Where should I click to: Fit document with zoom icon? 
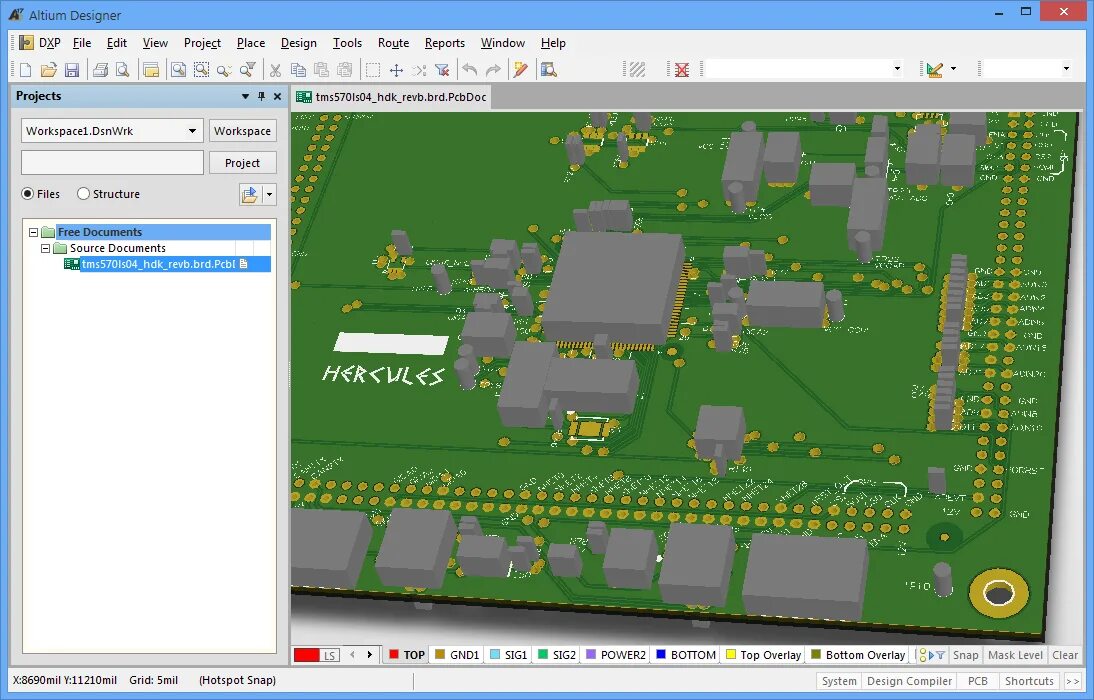pyautogui.click(x=179, y=70)
